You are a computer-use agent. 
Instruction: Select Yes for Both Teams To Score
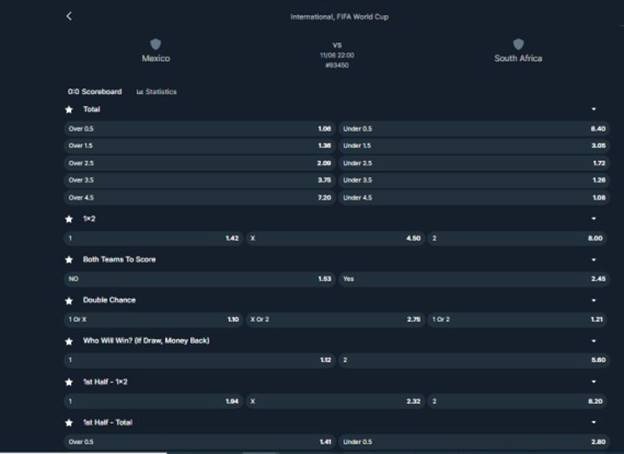pos(474,279)
